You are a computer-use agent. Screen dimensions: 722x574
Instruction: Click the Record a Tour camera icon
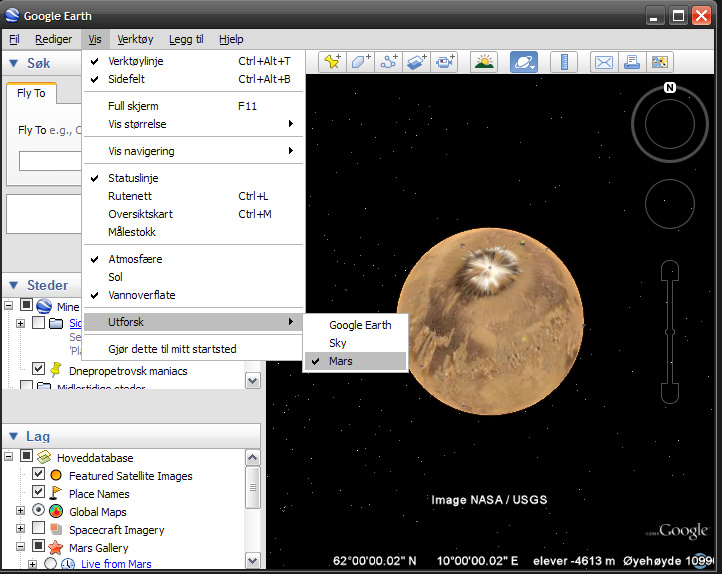pos(445,62)
